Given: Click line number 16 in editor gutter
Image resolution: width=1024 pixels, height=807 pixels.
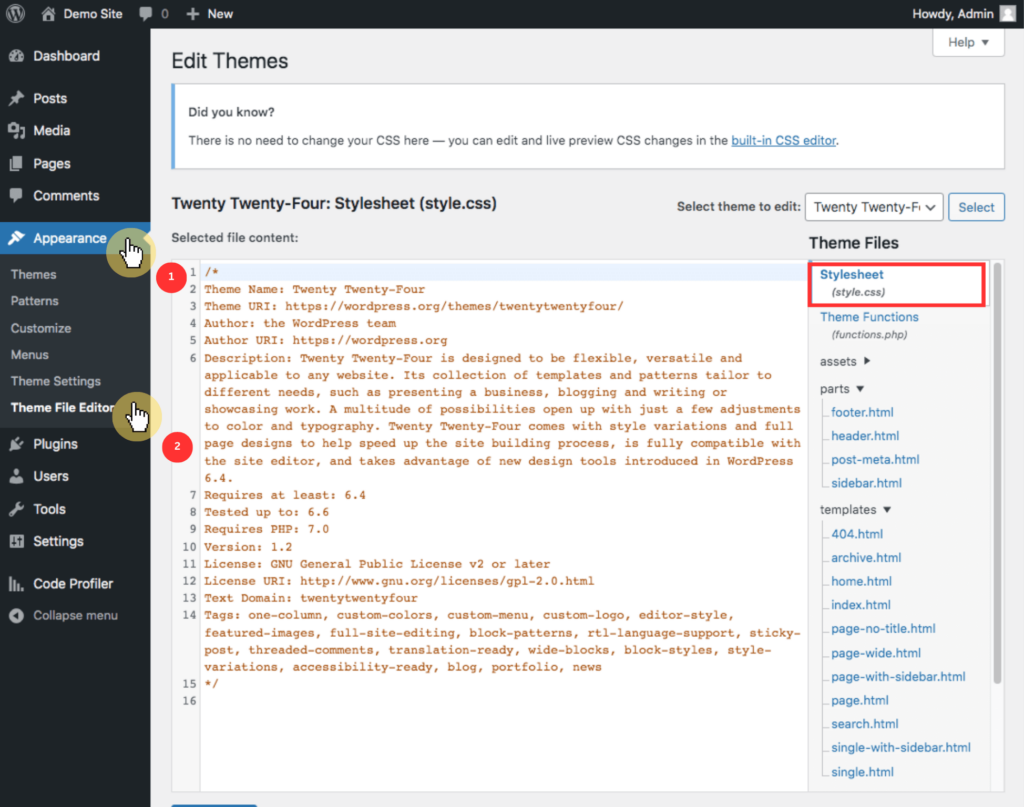Looking at the screenshot, I should click(x=189, y=701).
